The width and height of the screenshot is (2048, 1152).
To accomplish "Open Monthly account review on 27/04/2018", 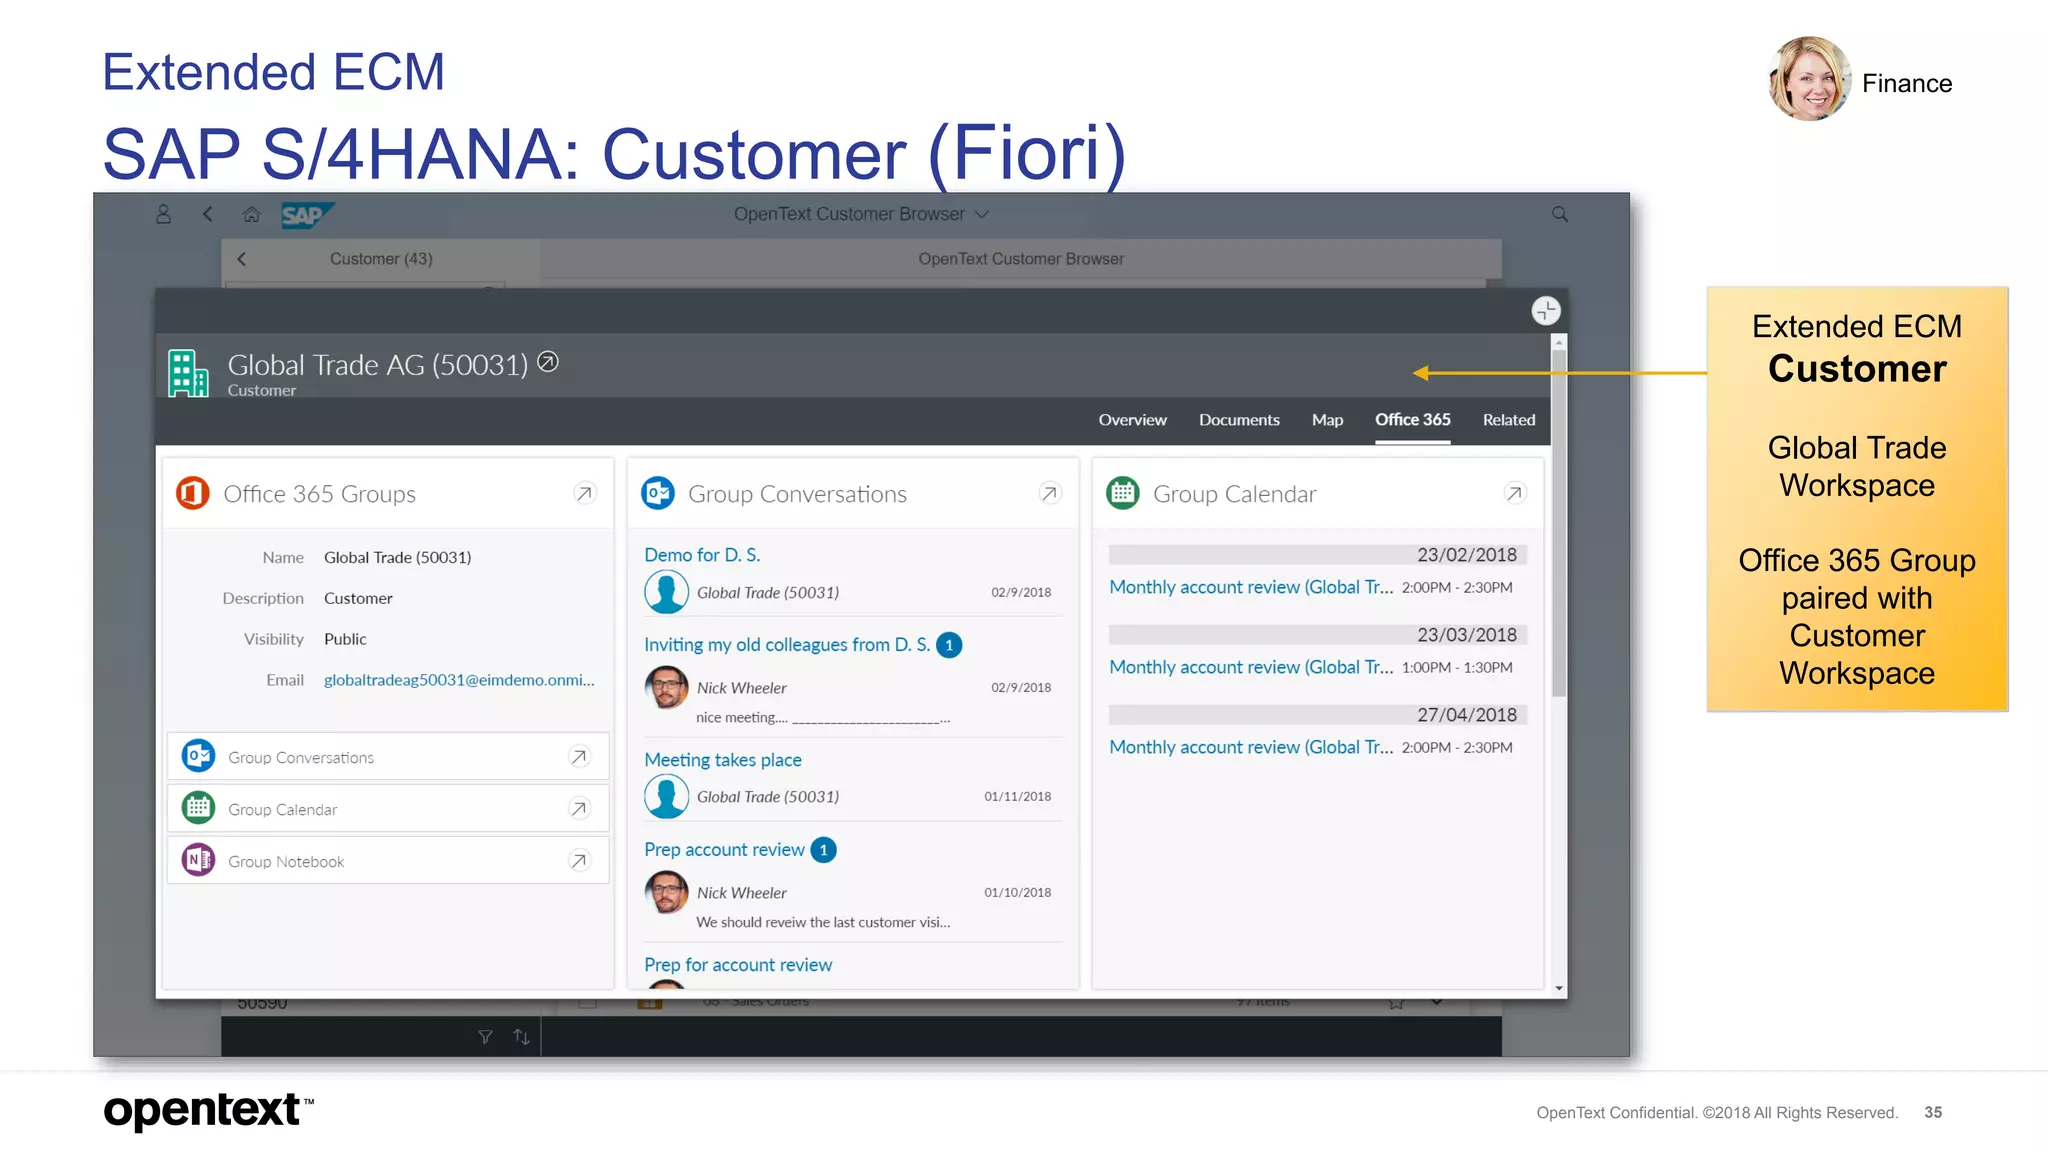I will click(1251, 747).
